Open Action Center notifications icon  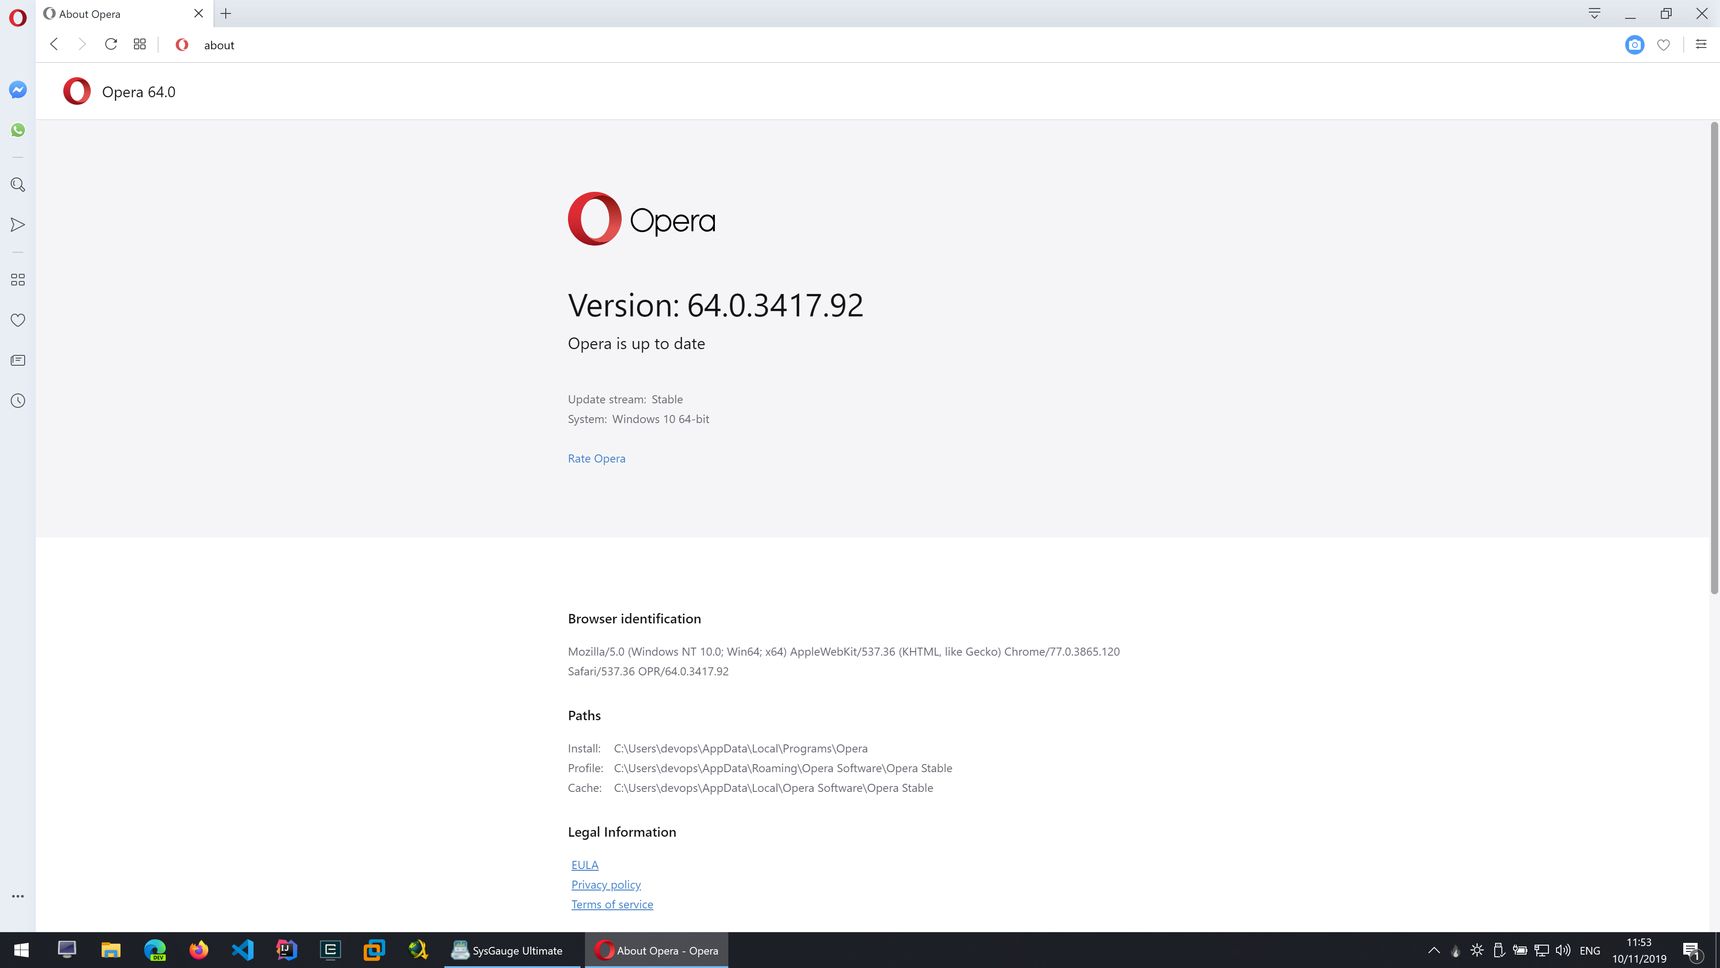click(1692, 950)
